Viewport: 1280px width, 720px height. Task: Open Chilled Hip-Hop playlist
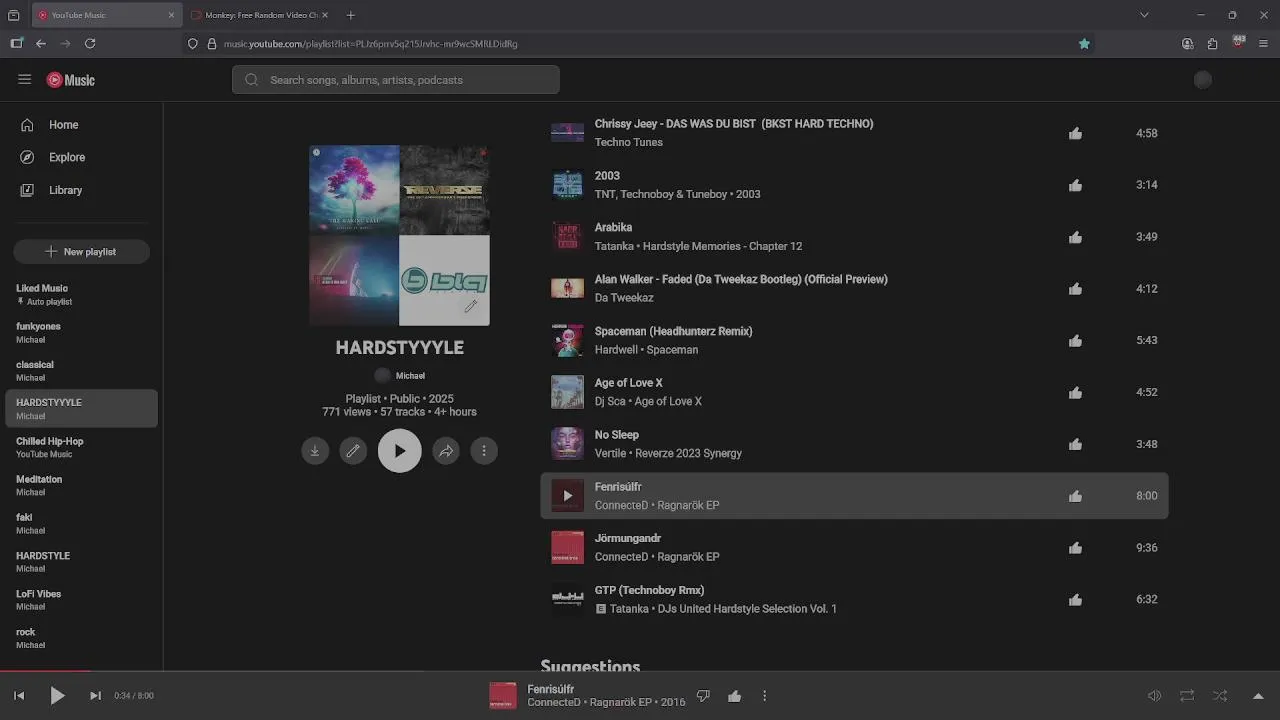(x=81, y=447)
